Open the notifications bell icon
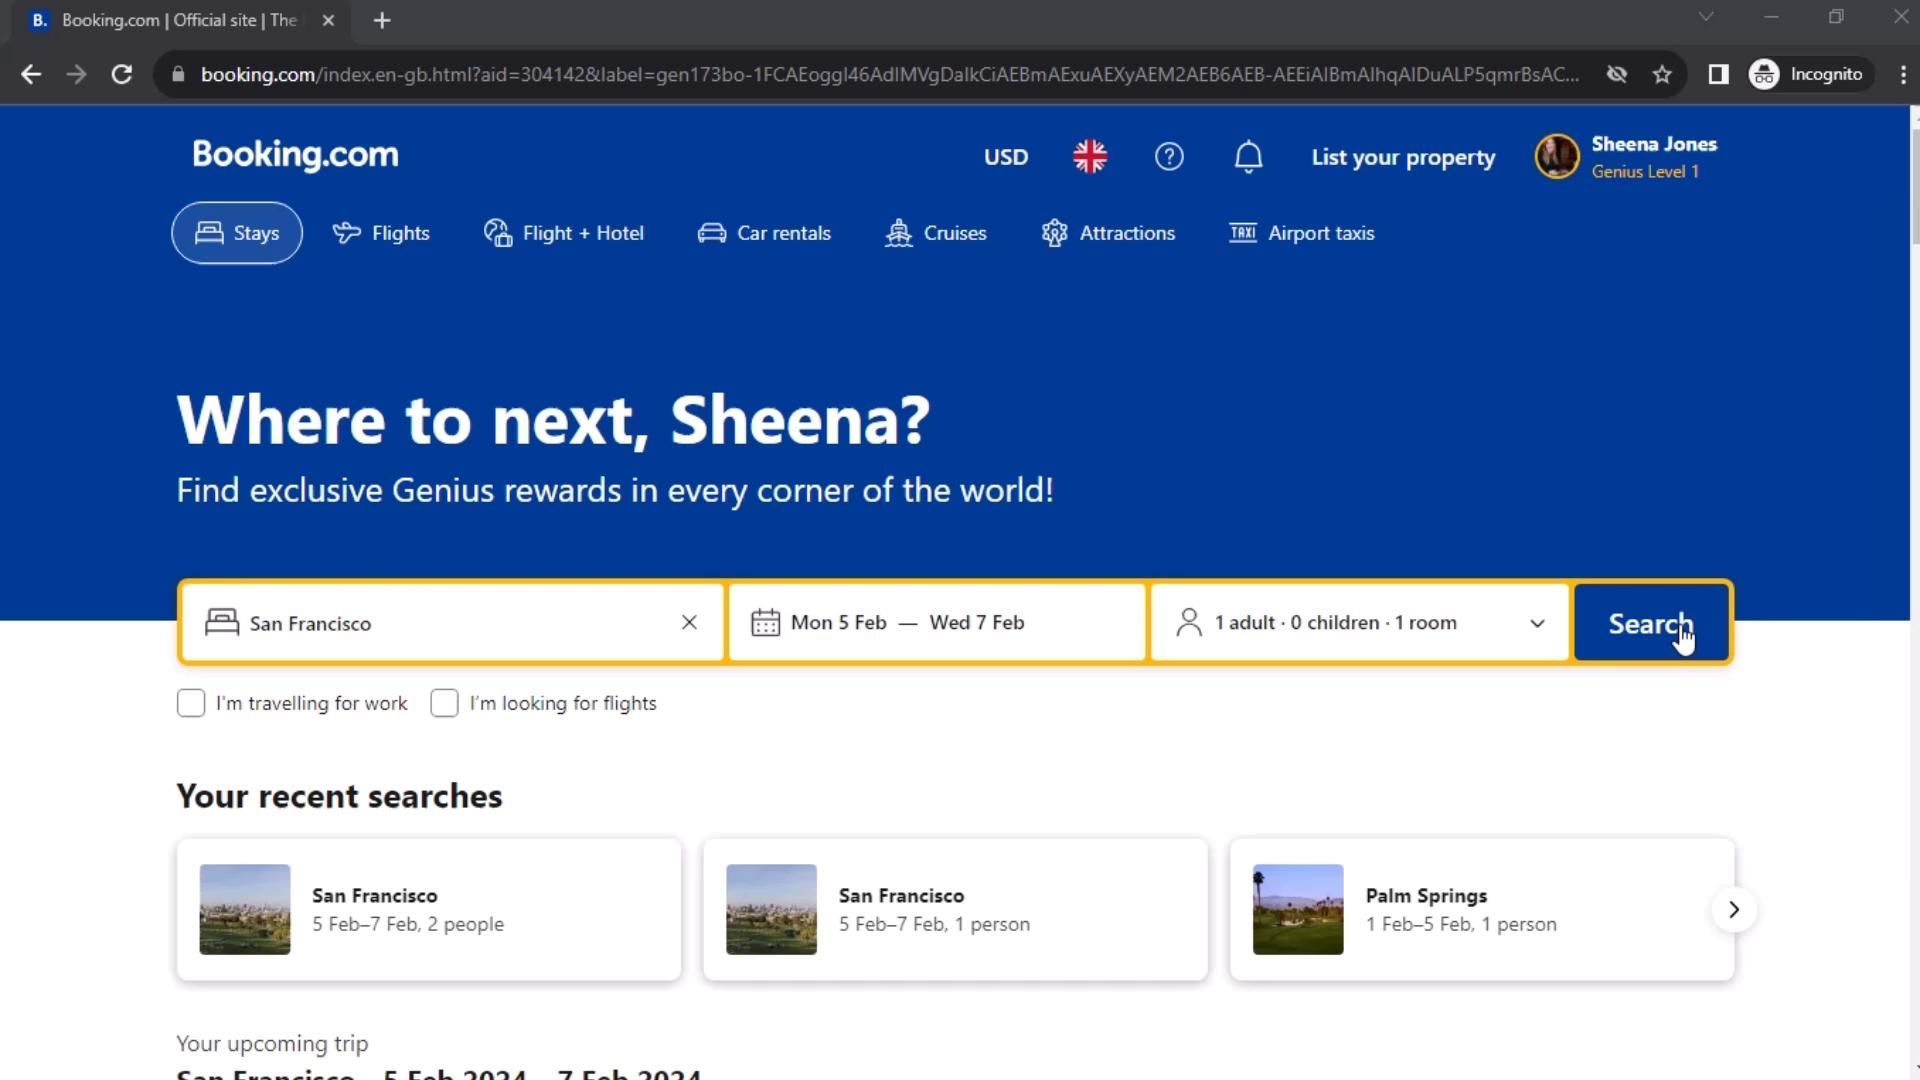This screenshot has height=1080, width=1920. tap(1248, 157)
